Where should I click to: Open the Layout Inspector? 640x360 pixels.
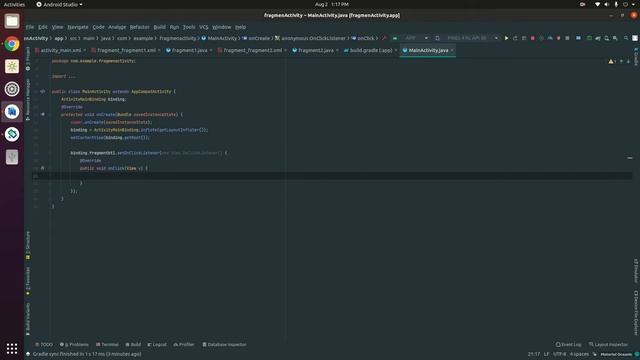(608, 344)
